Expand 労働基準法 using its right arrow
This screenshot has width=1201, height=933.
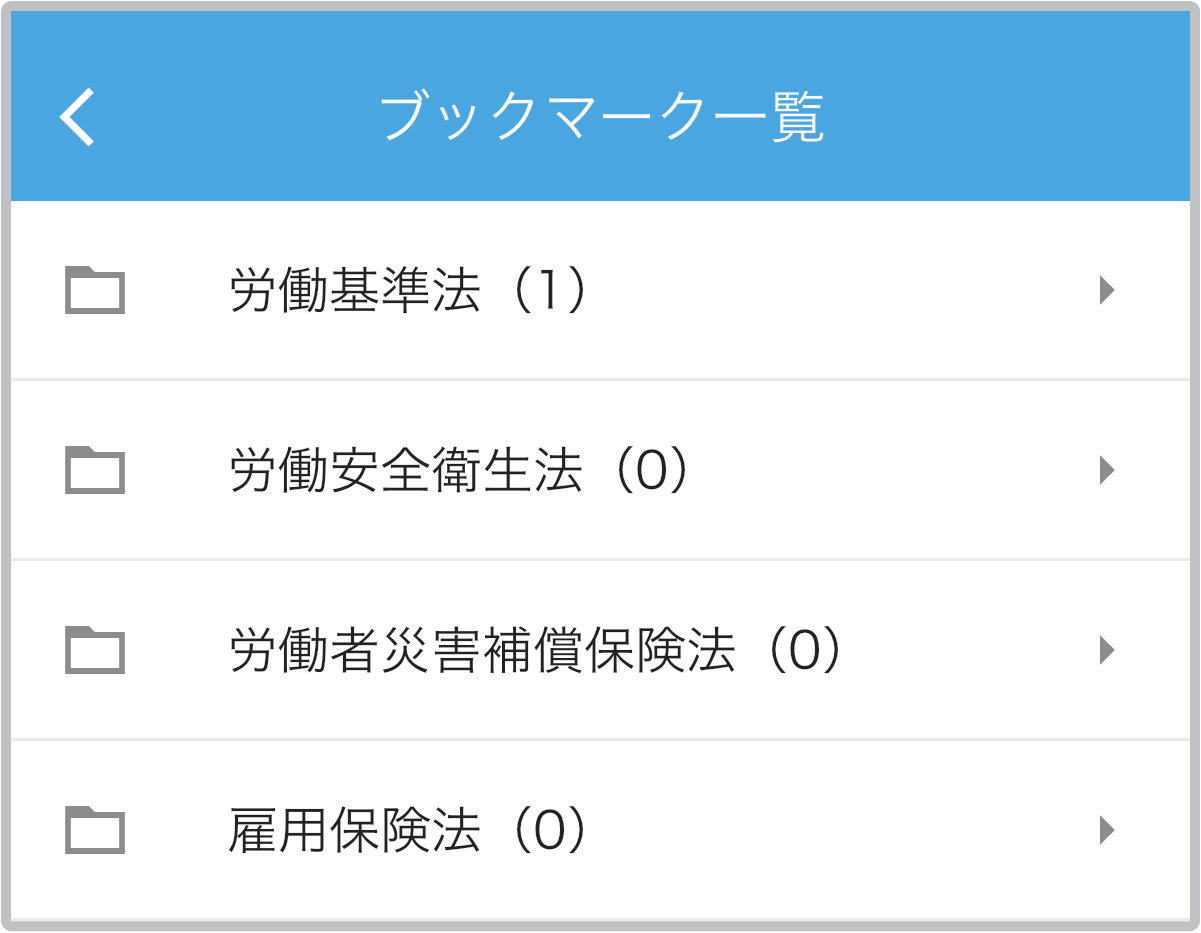1106,291
